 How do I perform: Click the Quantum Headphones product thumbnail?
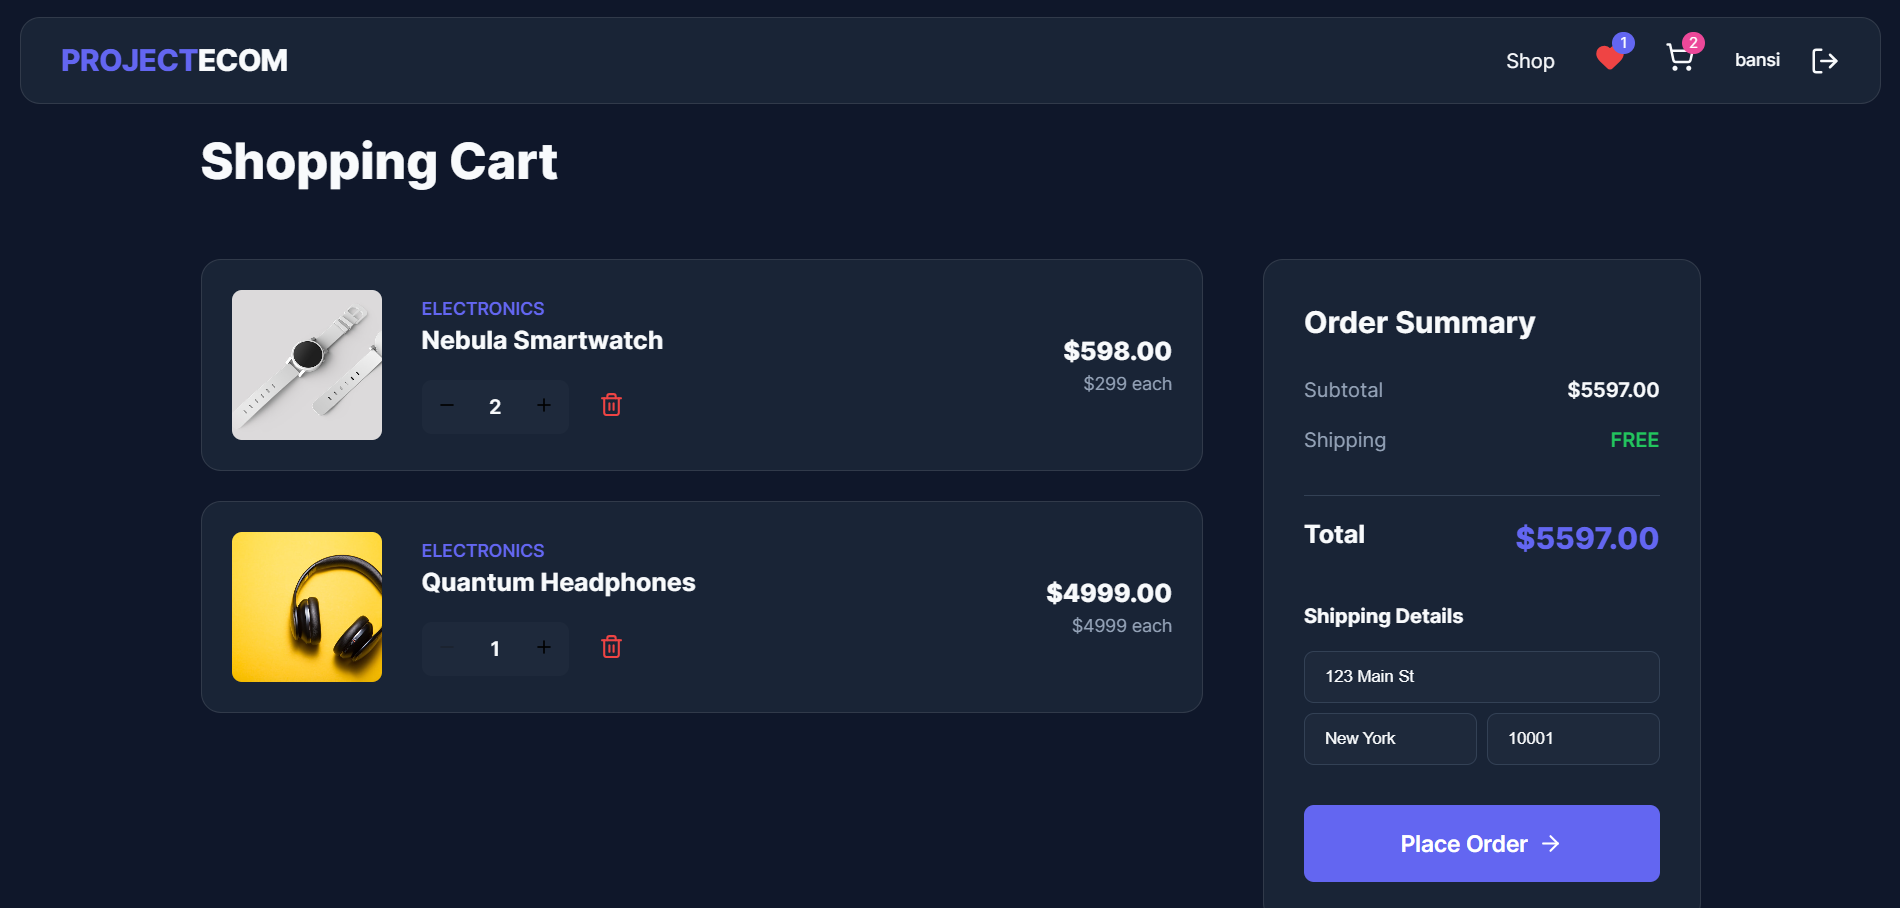click(x=306, y=606)
